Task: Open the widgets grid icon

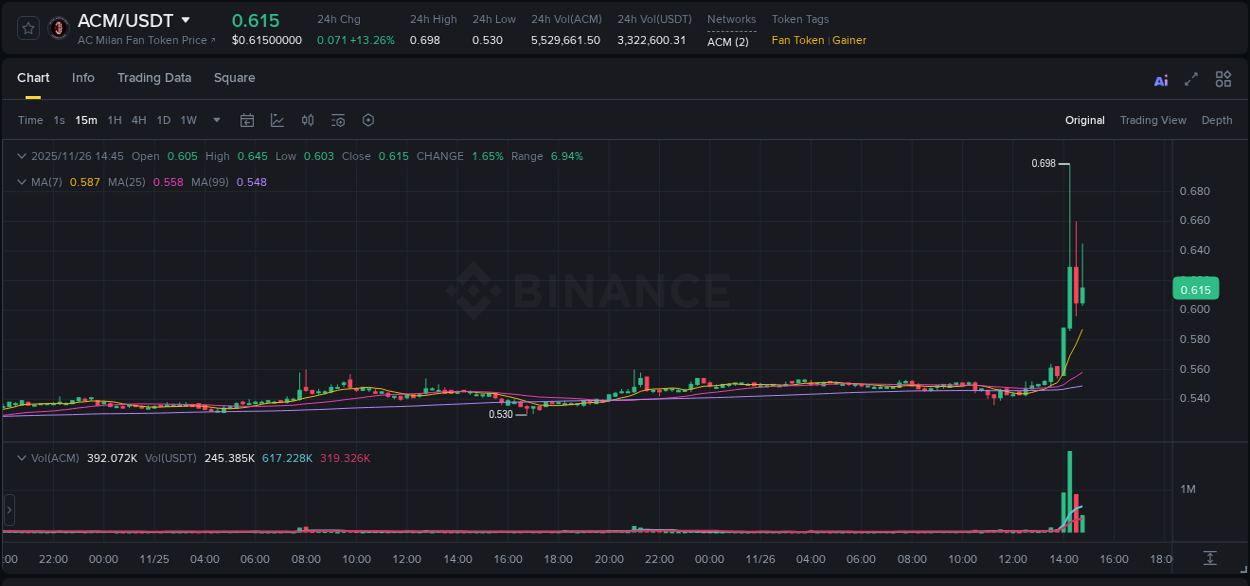Action: tap(1223, 78)
